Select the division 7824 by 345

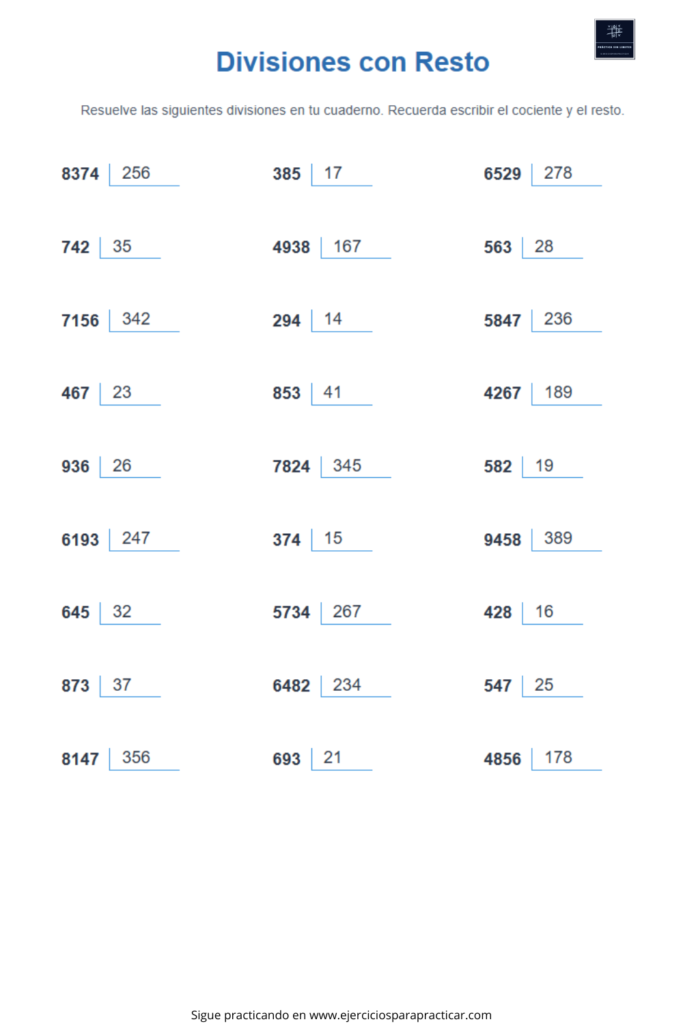(332, 466)
